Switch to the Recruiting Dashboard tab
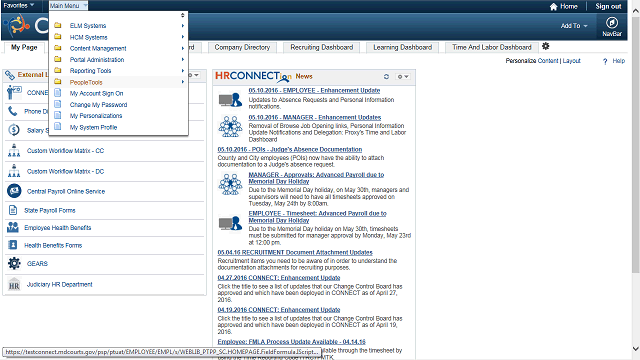 (x=322, y=47)
